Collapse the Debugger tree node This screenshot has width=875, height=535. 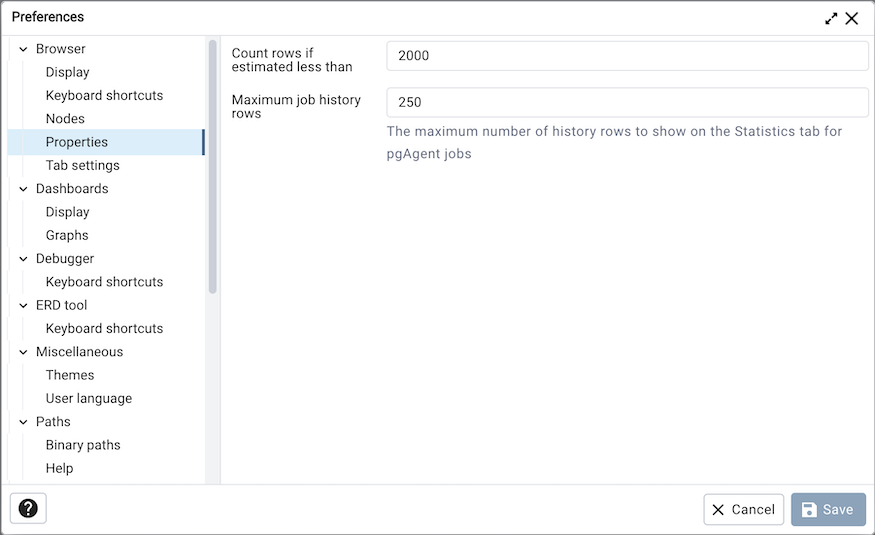23,259
